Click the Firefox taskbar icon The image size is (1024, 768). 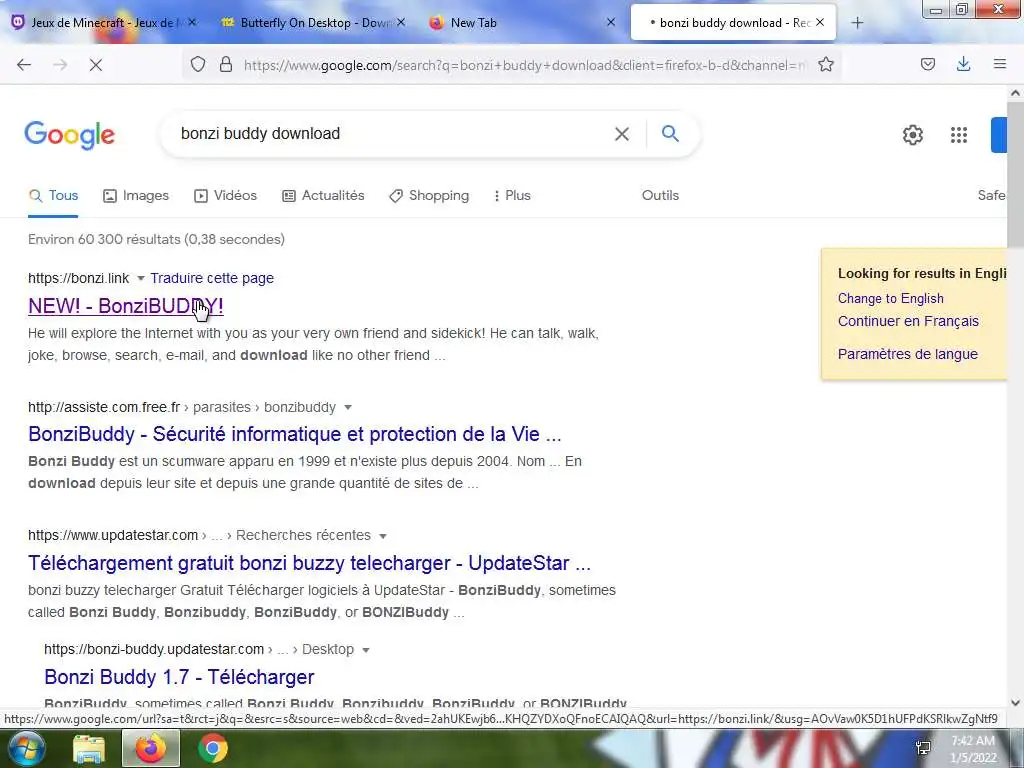pos(151,748)
